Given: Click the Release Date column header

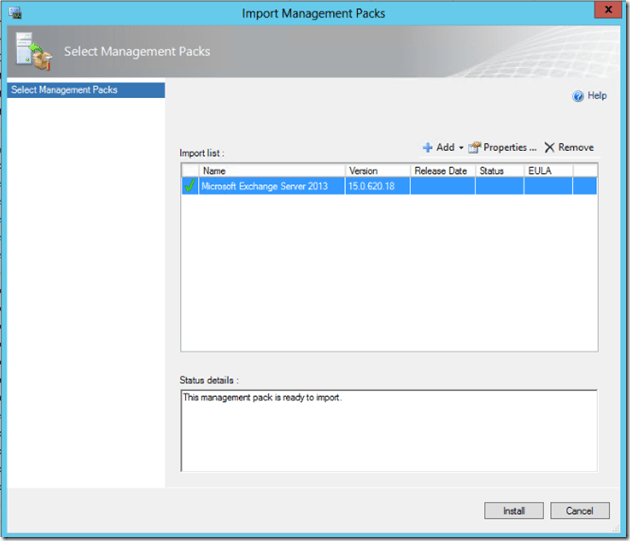Looking at the screenshot, I should [x=441, y=171].
